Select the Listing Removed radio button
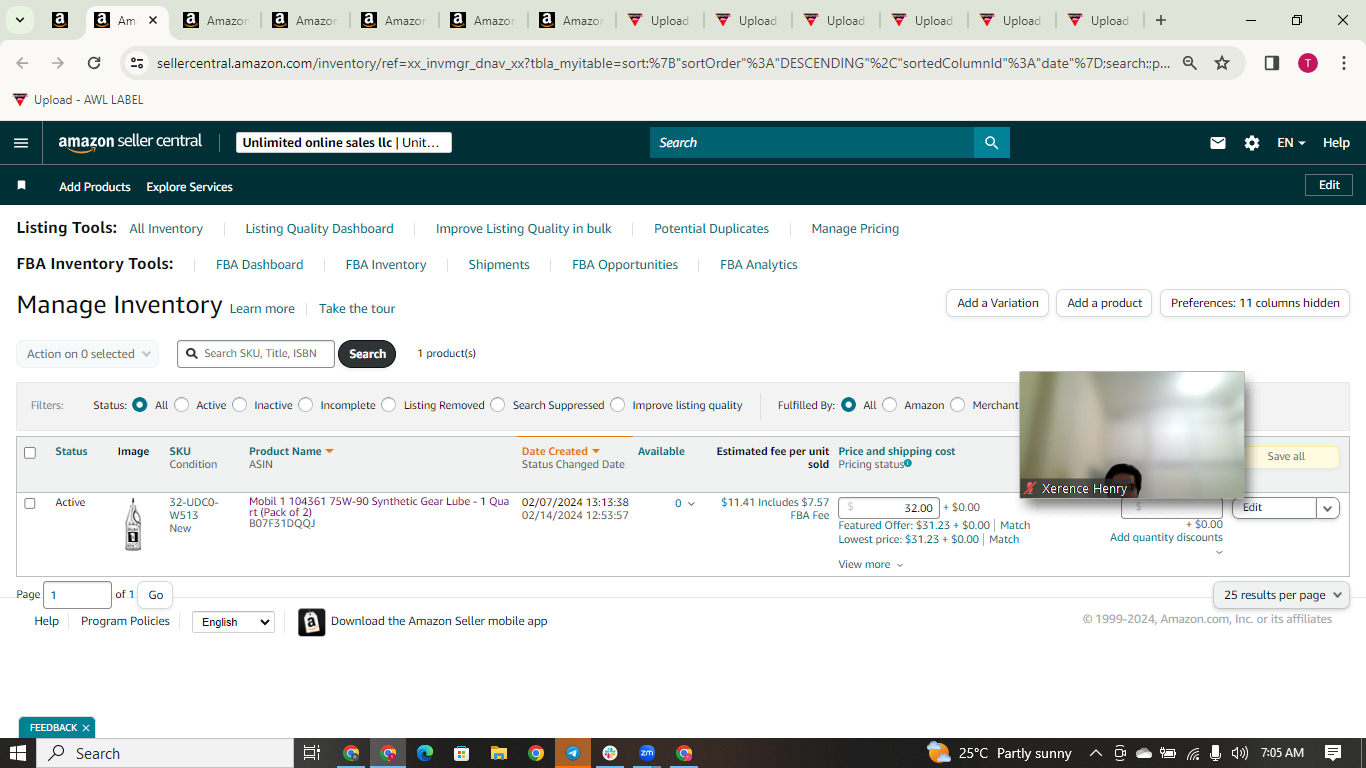 (389, 405)
